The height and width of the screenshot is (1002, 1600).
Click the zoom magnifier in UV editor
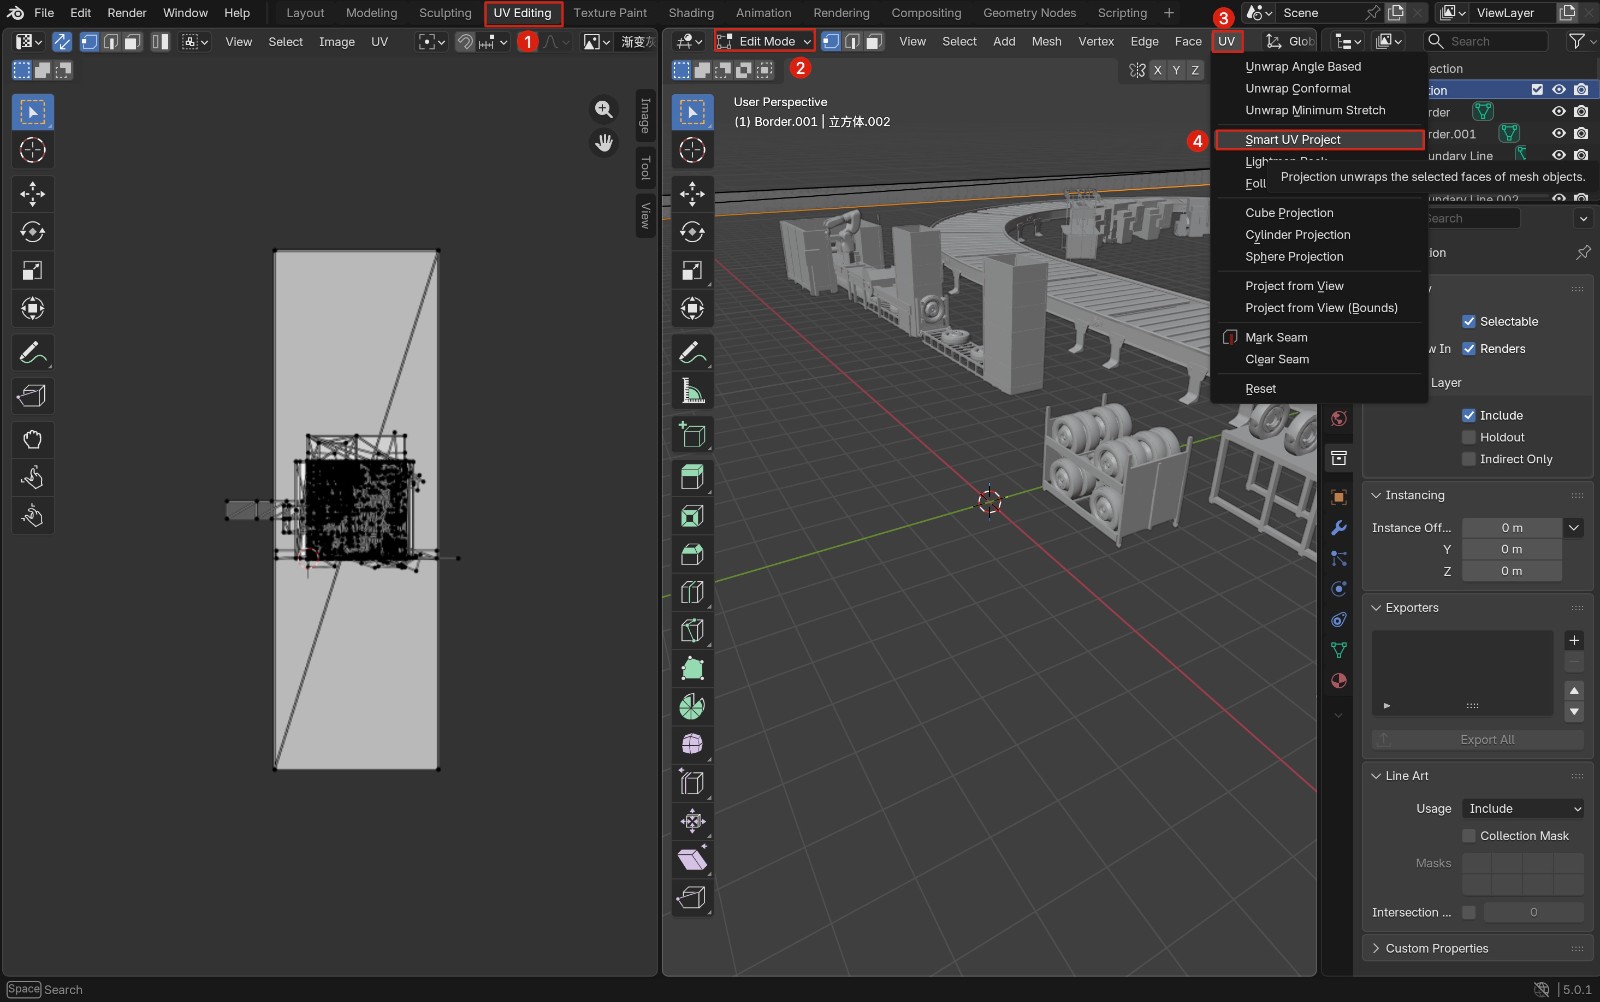(604, 109)
